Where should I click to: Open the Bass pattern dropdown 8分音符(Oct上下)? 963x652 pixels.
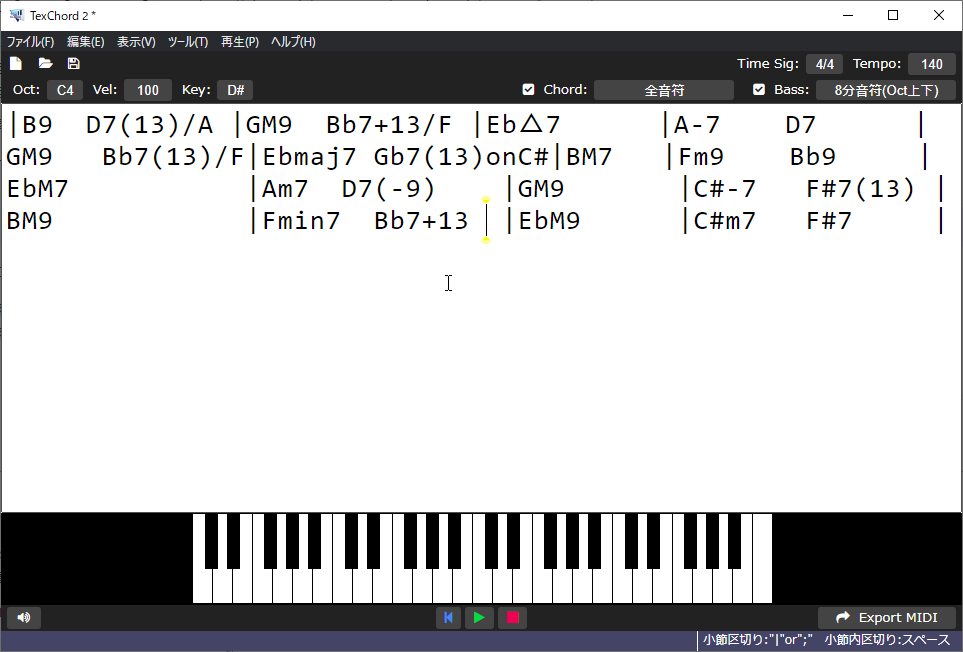click(x=886, y=90)
